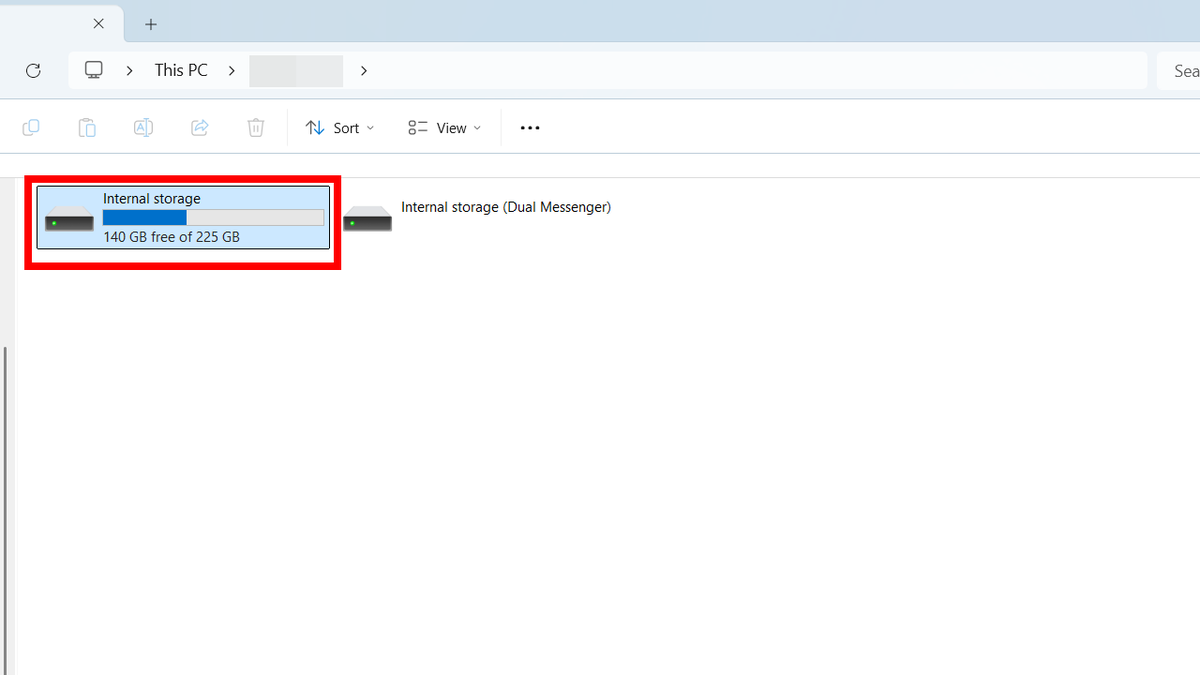Open the See more ellipsis menu
The image size is (1200, 675).
click(x=530, y=128)
